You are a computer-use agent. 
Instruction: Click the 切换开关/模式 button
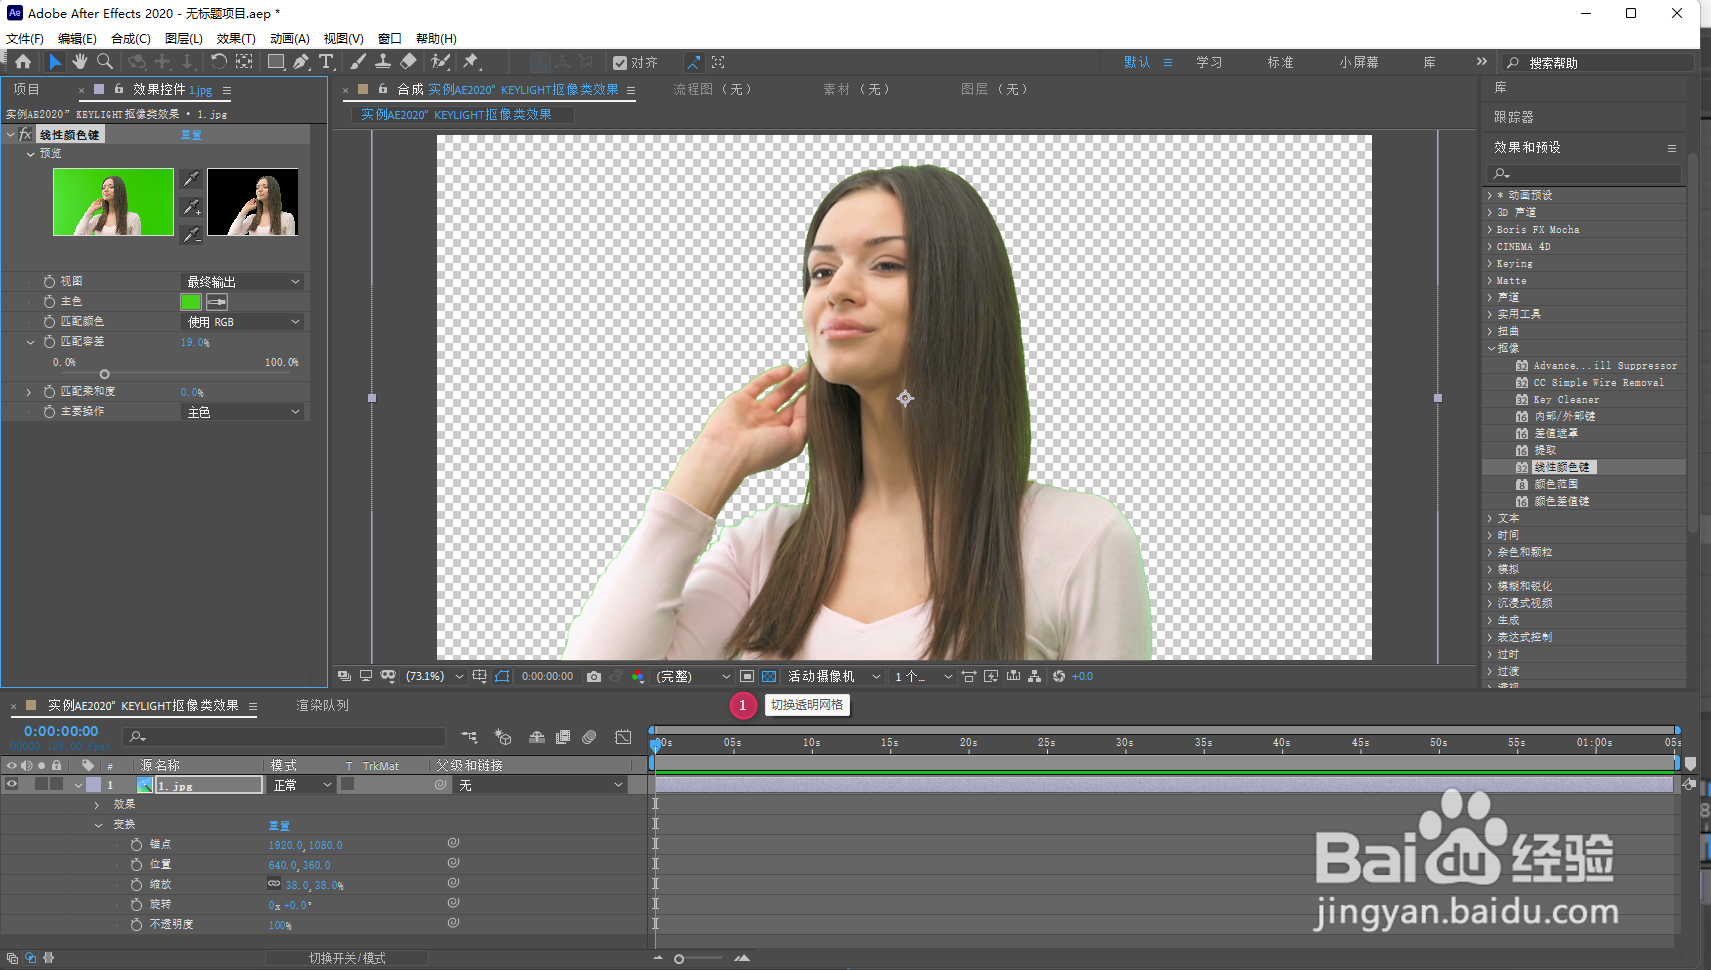pyautogui.click(x=347, y=958)
